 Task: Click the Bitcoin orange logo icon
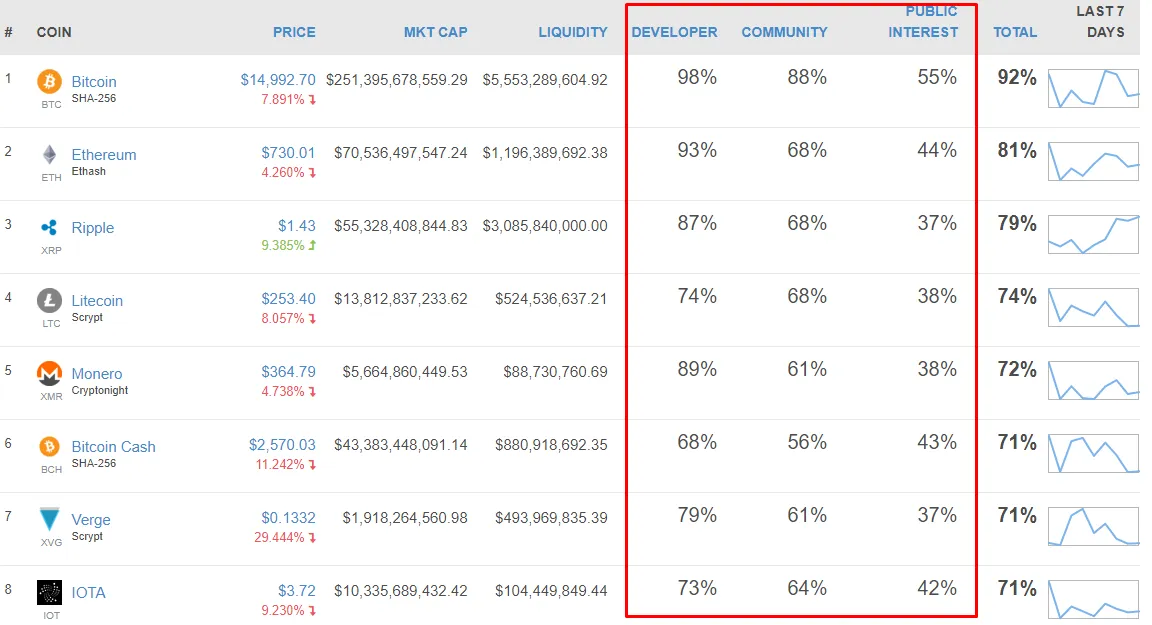pos(49,82)
